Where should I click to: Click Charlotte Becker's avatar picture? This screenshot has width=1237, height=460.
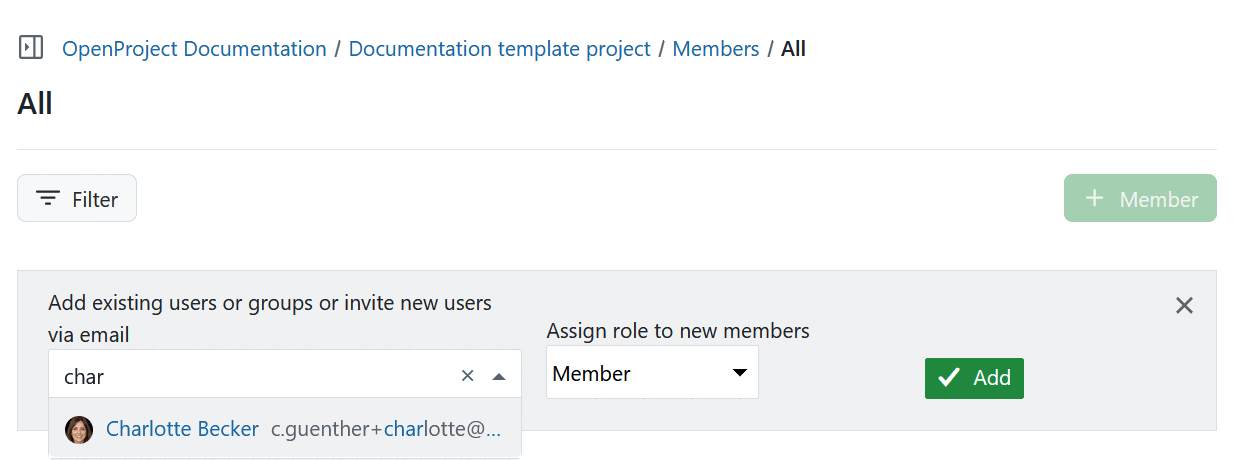tap(79, 430)
